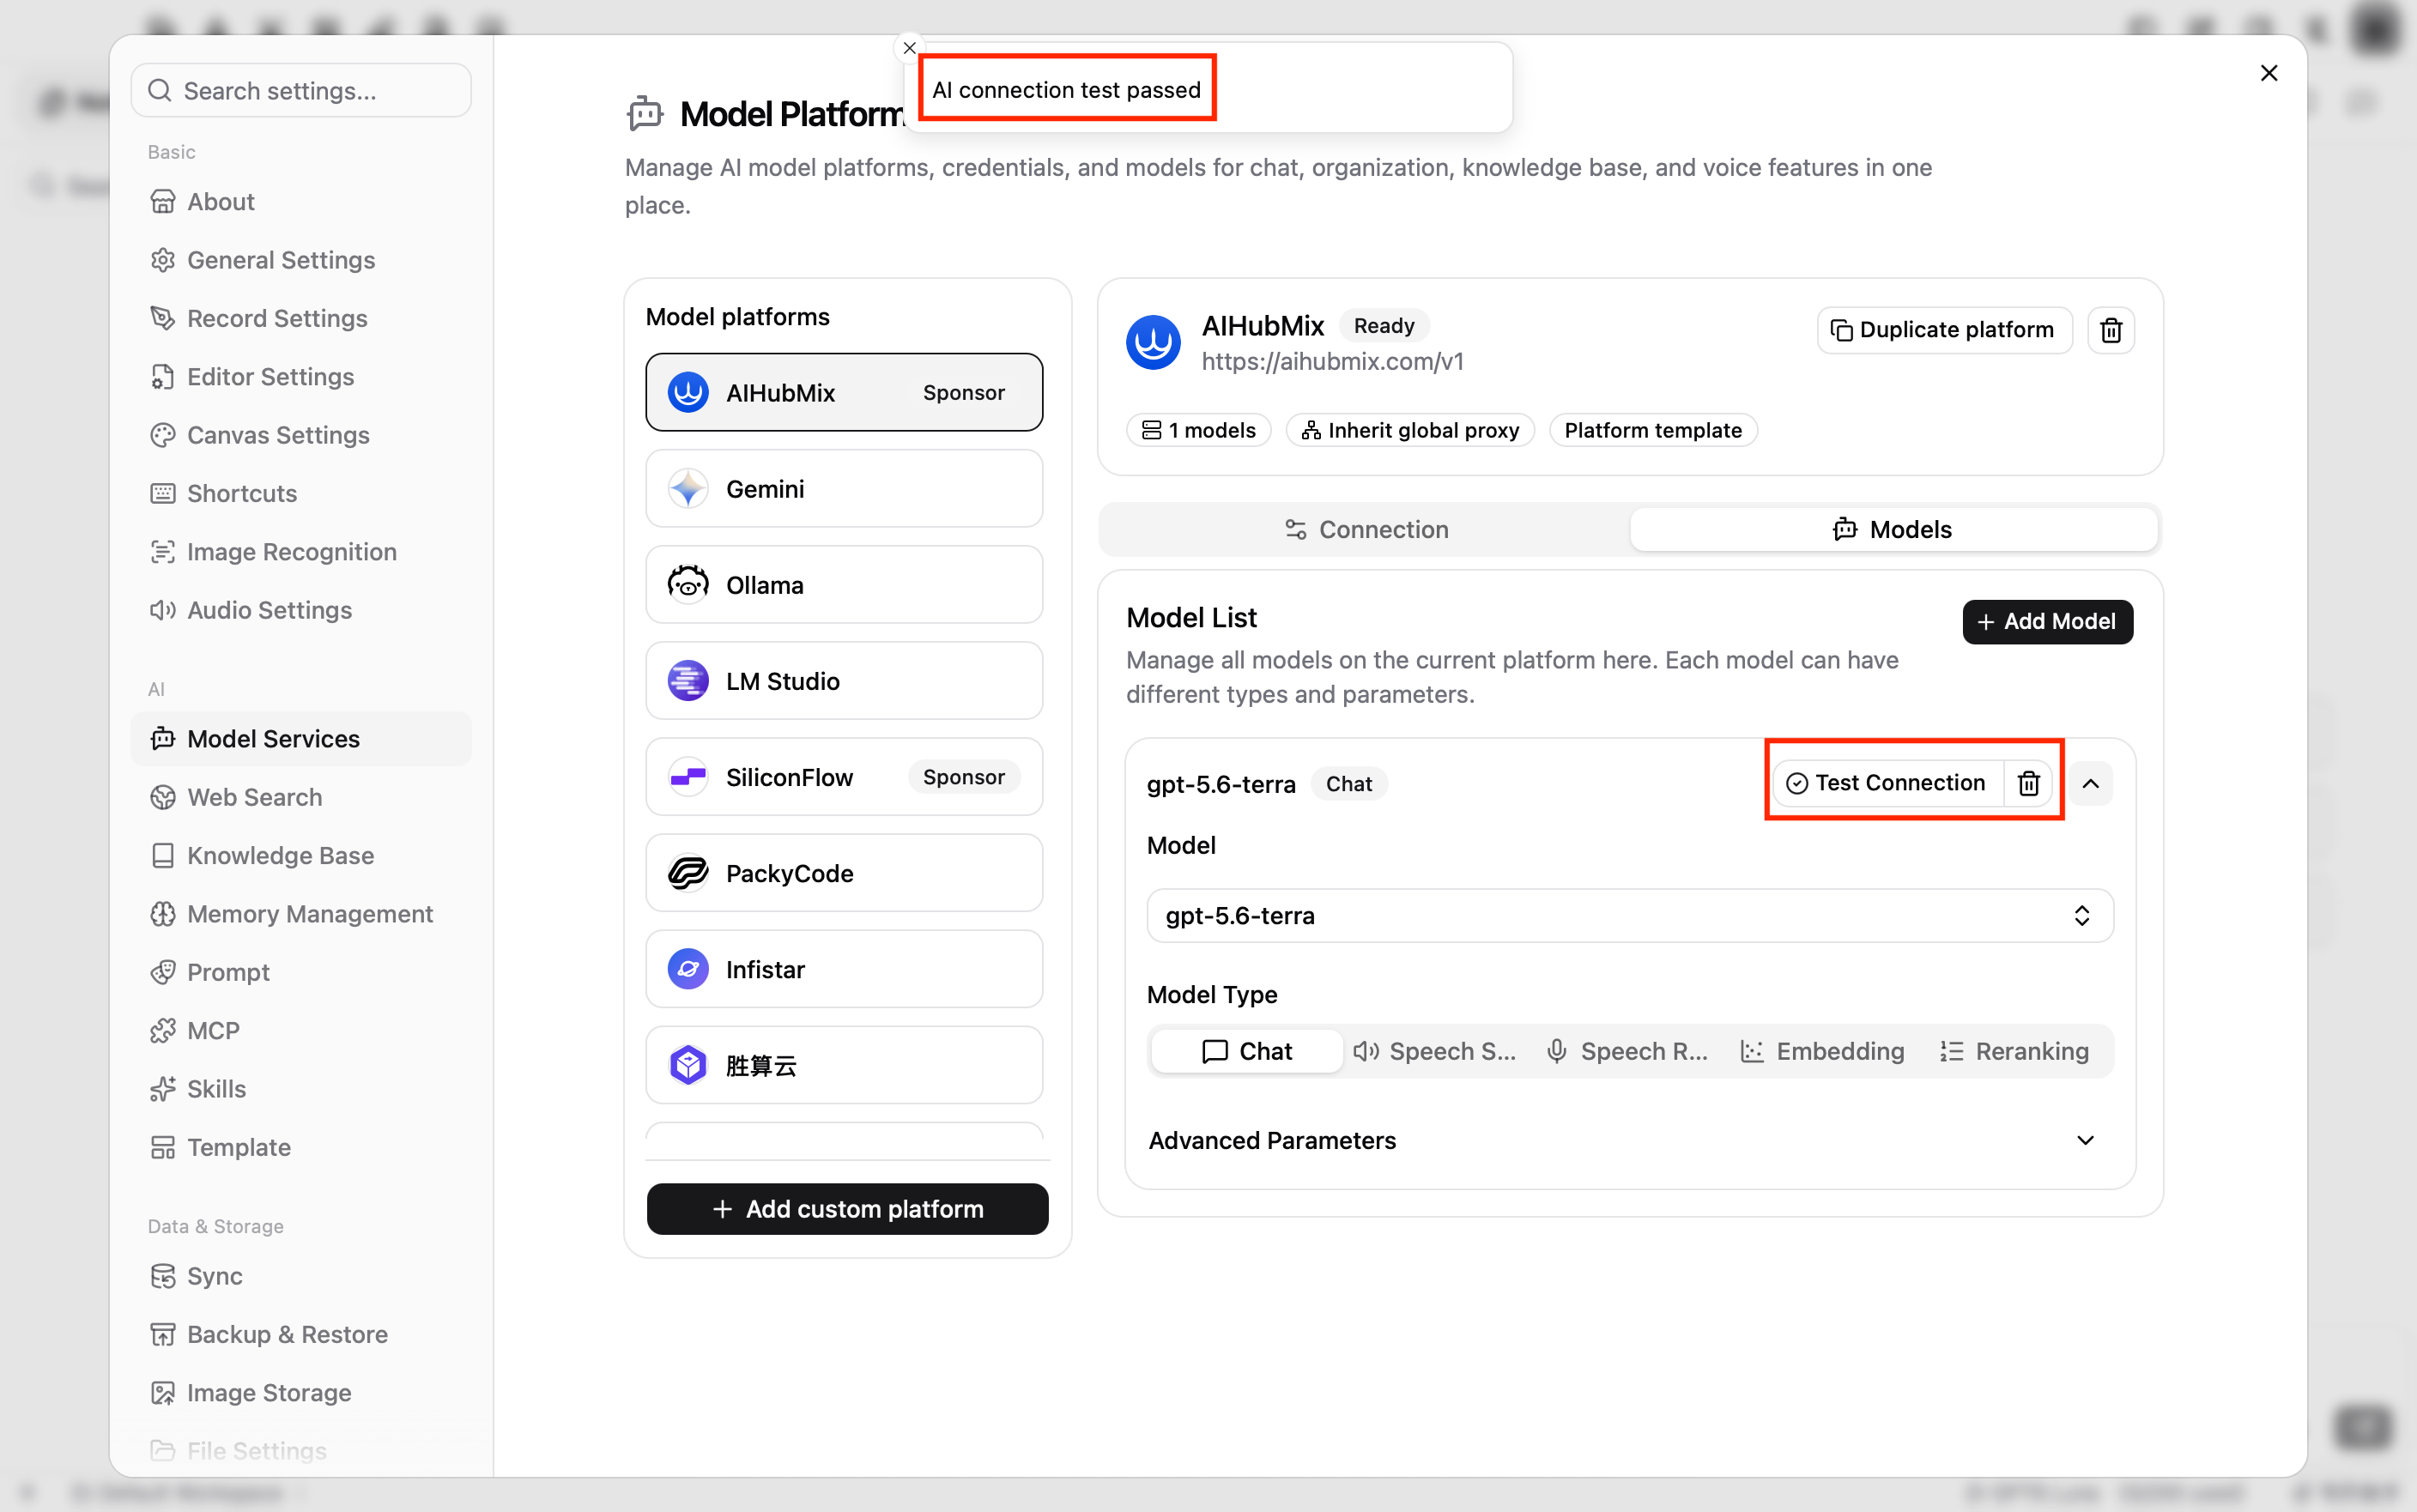
Task: Delete the gpt-5.6-terra model via trash icon
Action: click(x=2027, y=783)
